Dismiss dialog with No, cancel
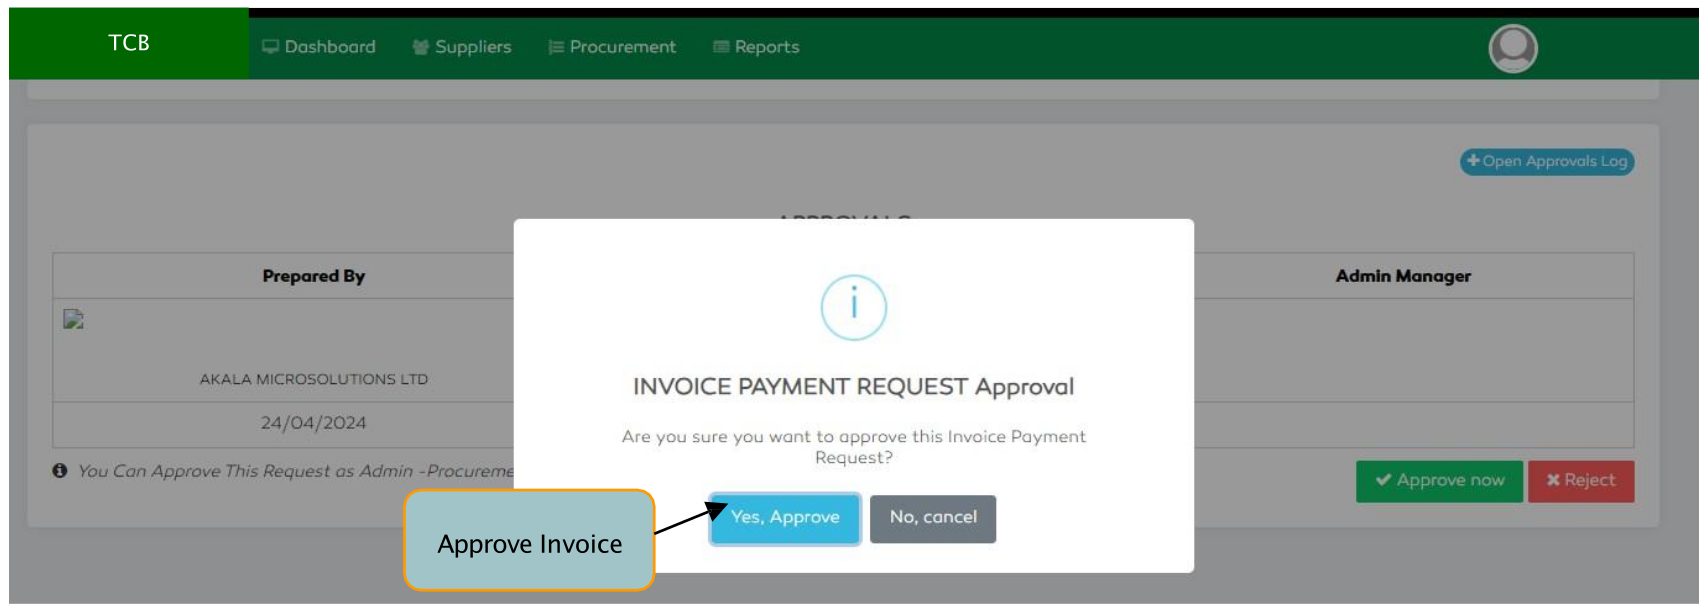The height and width of the screenshot is (609, 1708). (x=933, y=518)
